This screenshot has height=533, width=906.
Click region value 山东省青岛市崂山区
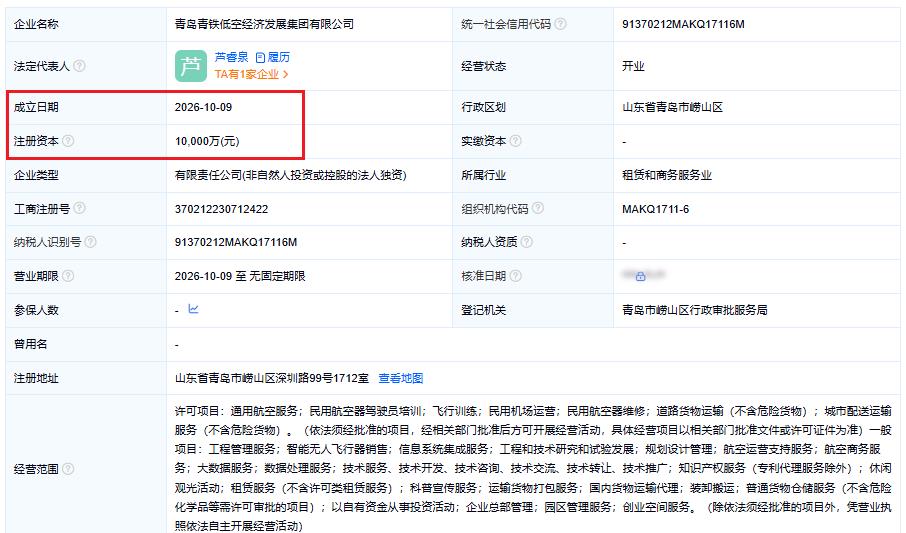[x=672, y=108]
